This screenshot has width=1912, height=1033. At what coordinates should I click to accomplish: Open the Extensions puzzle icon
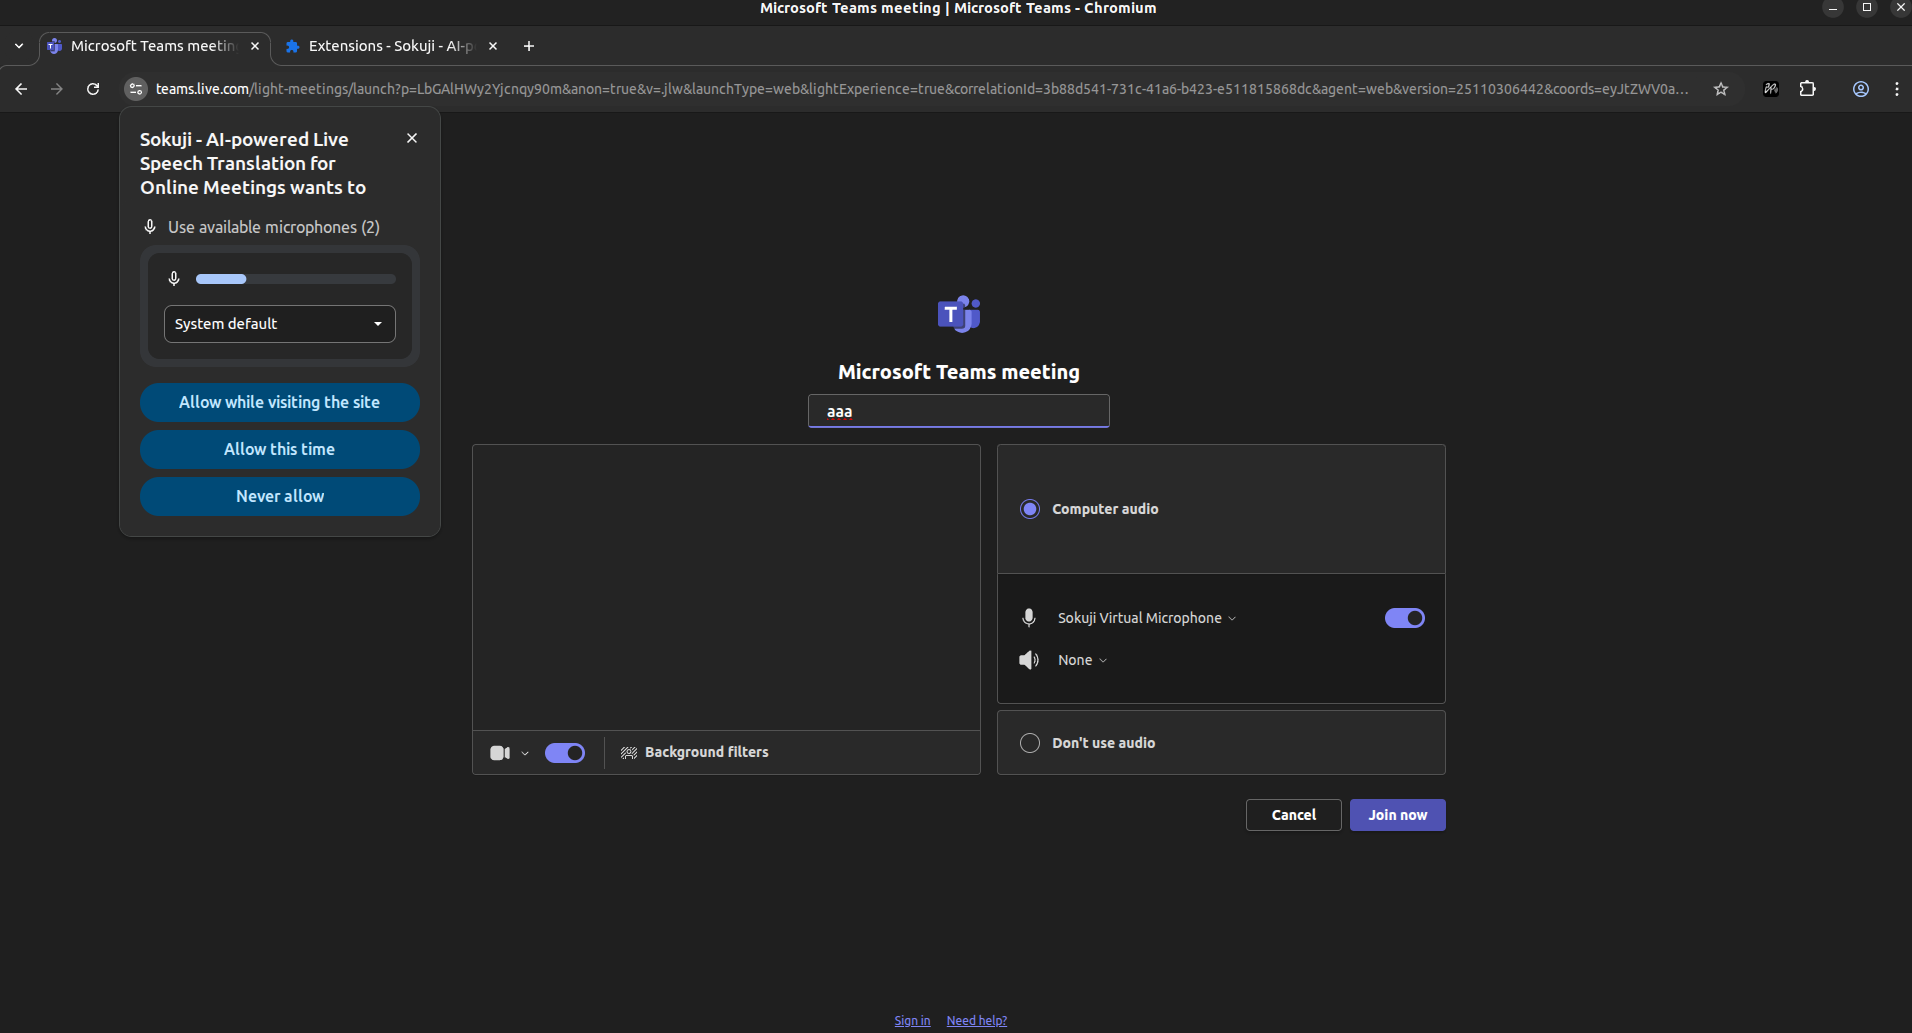pos(1808,89)
